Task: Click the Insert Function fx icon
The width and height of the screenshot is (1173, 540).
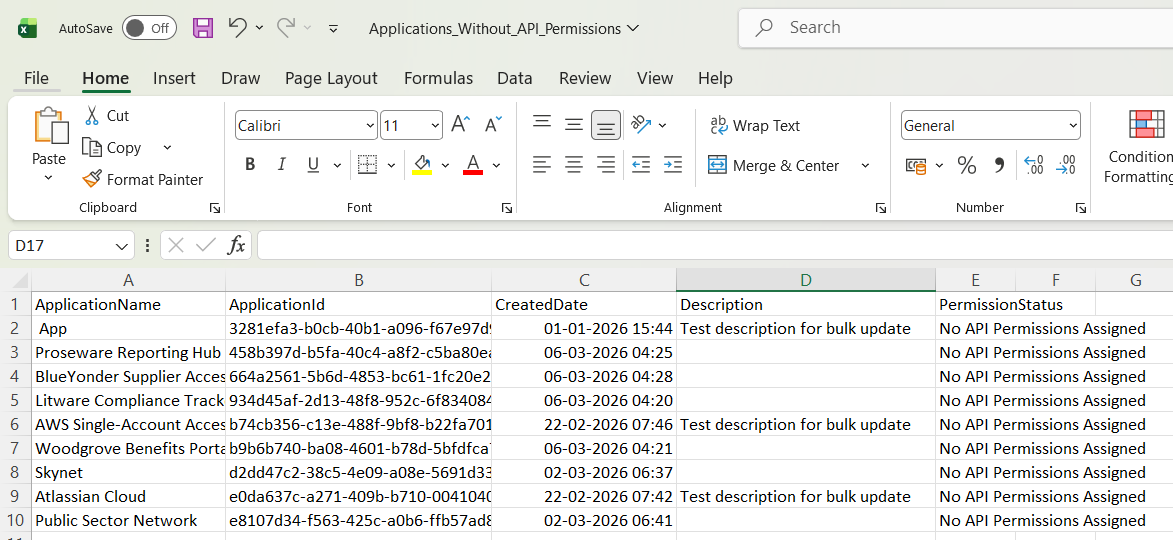Action: [236, 245]
